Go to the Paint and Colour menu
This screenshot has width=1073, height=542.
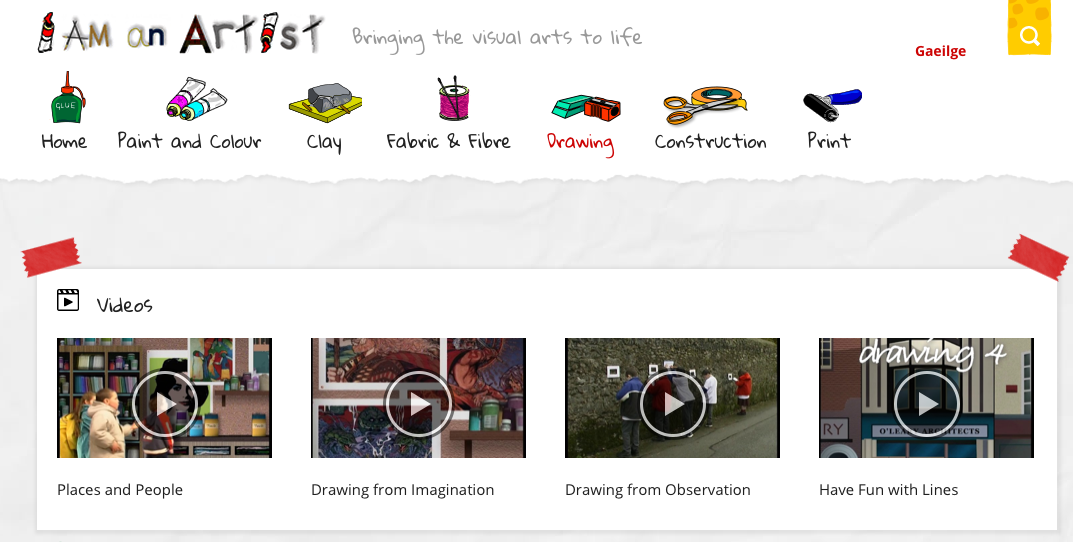click(189, 141)
